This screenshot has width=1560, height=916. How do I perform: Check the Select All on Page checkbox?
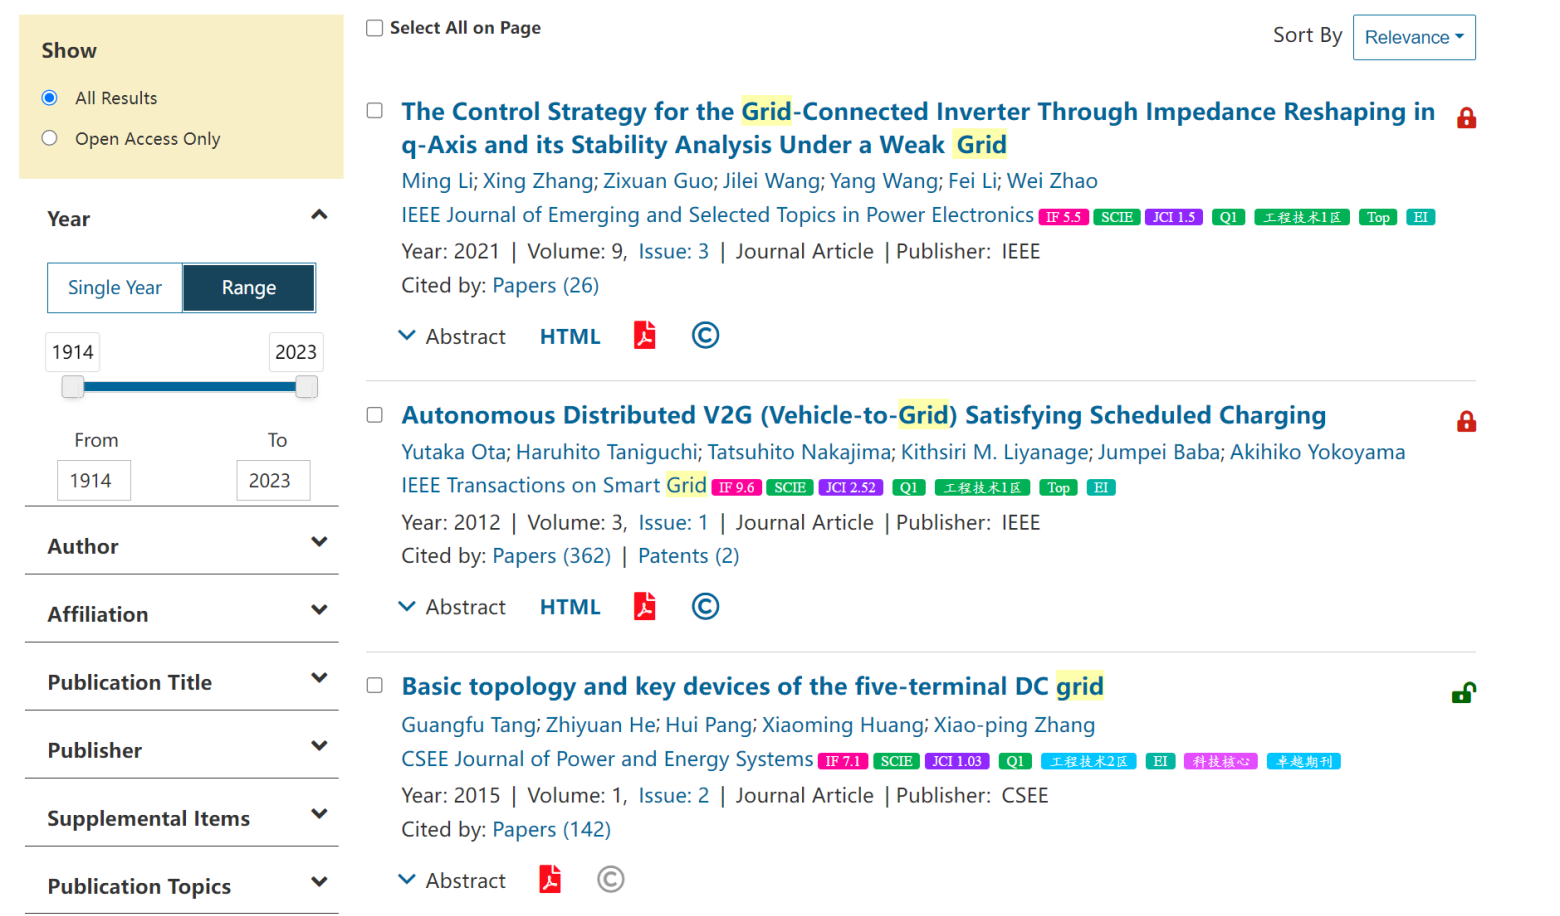coord(375,28)
